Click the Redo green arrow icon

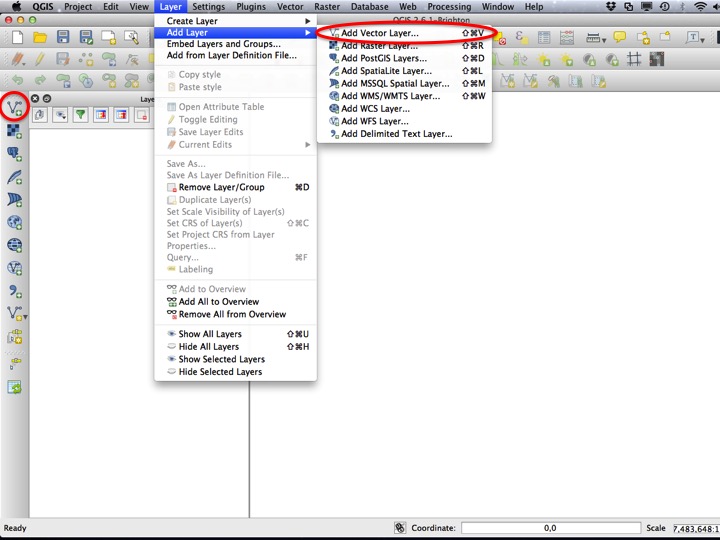tap(40, 80)
